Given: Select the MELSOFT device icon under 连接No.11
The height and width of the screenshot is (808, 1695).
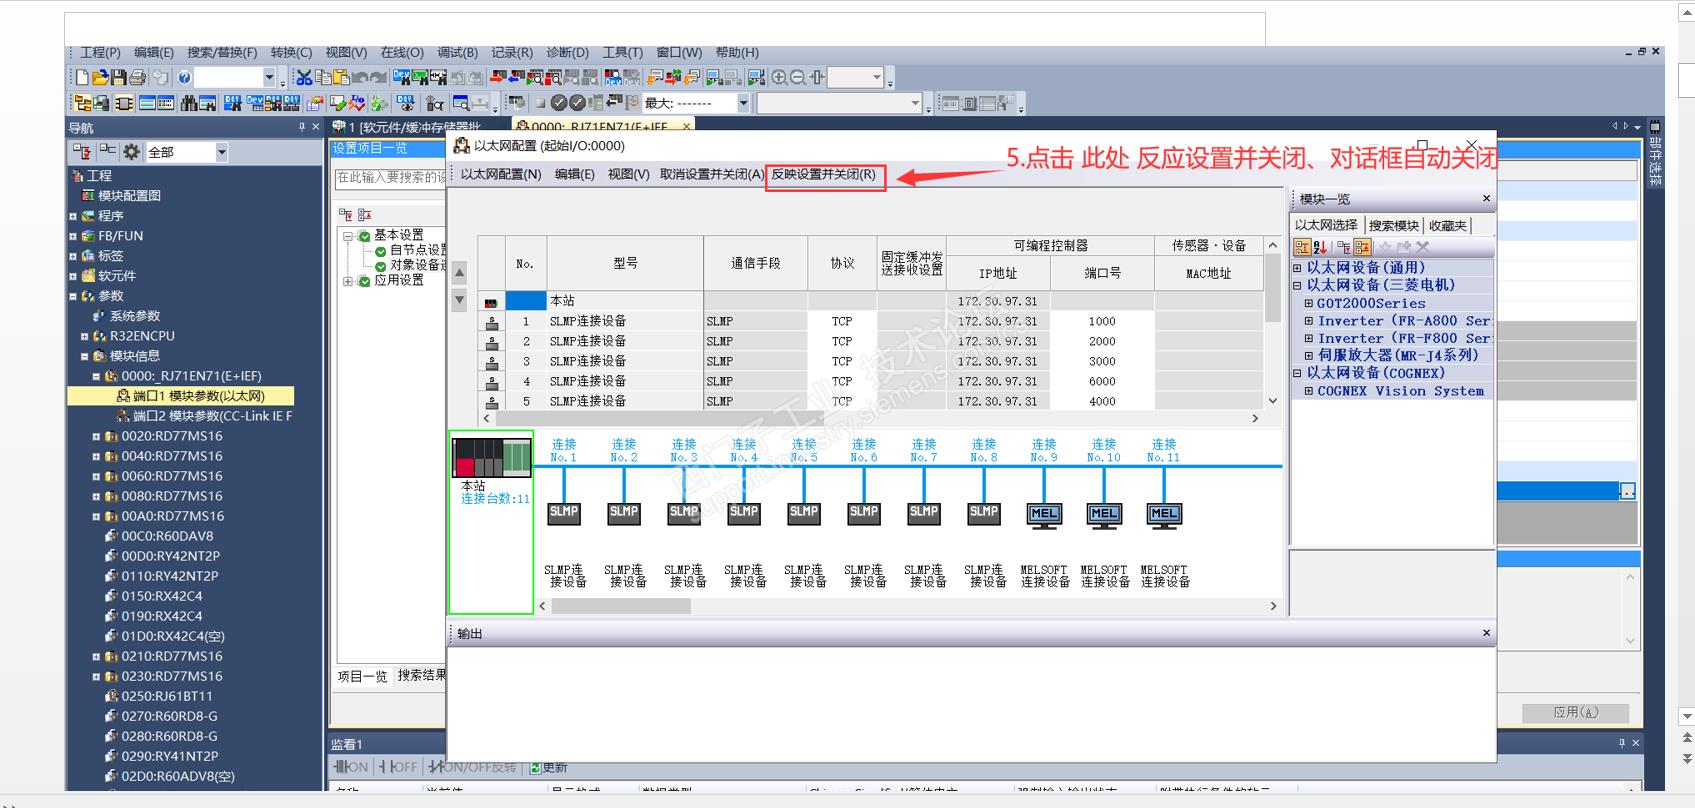Looking at the screenshot, I should coord(1164,514).
